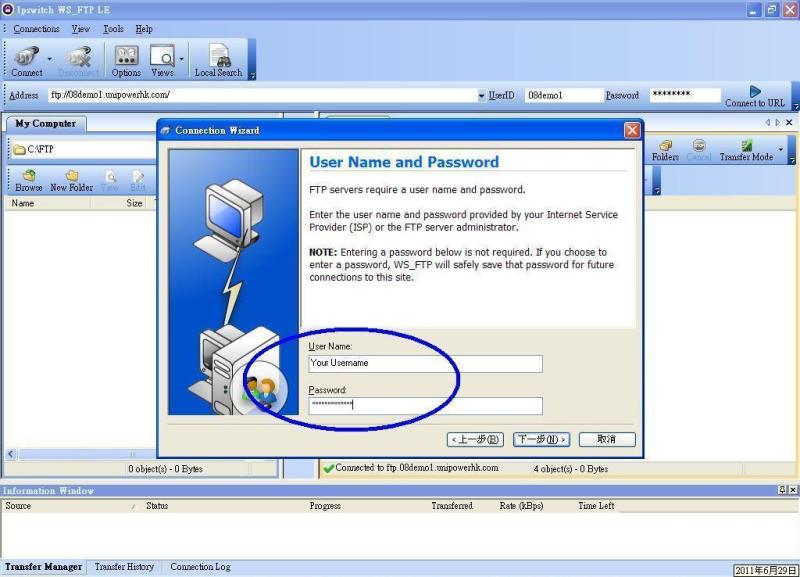Screen dimensions: 800x577
Task: Open the Transfer Mode dropdown arrow
Action: coord(781,149)
